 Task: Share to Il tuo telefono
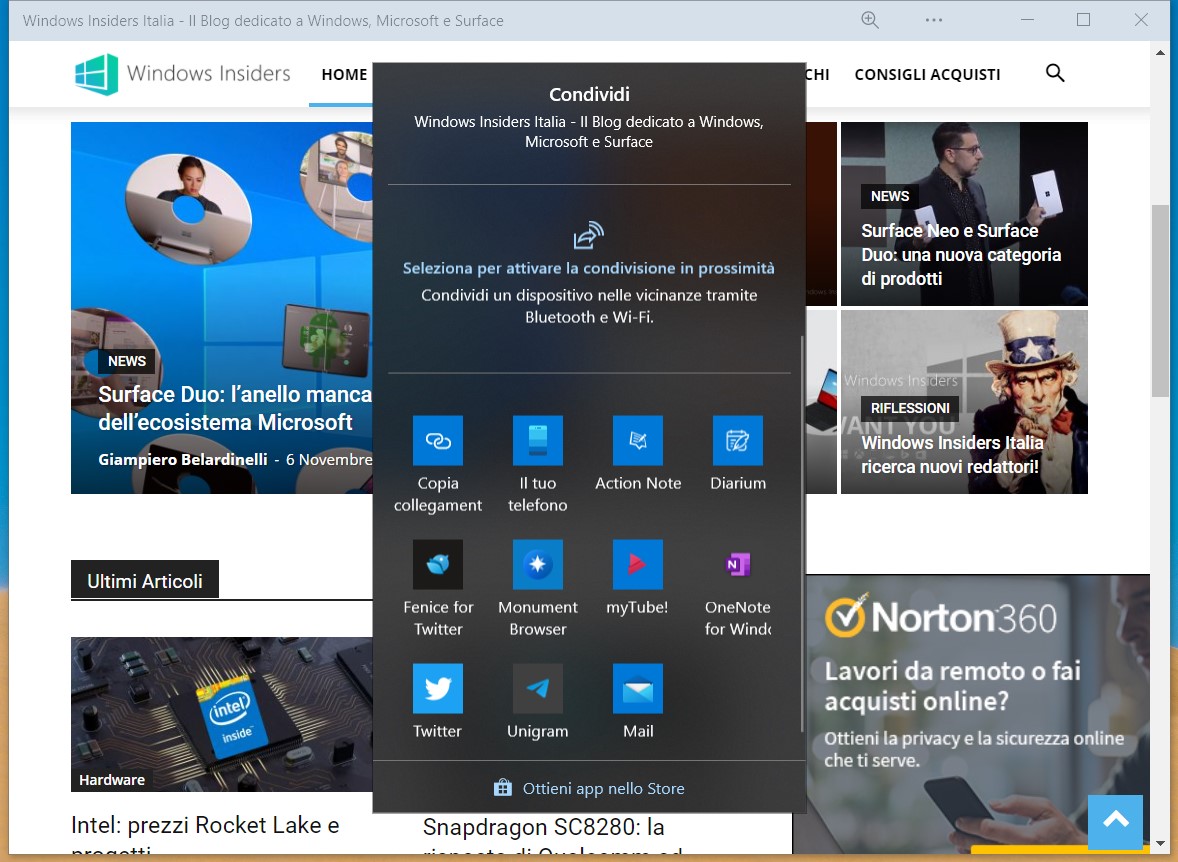coord(537,440)
